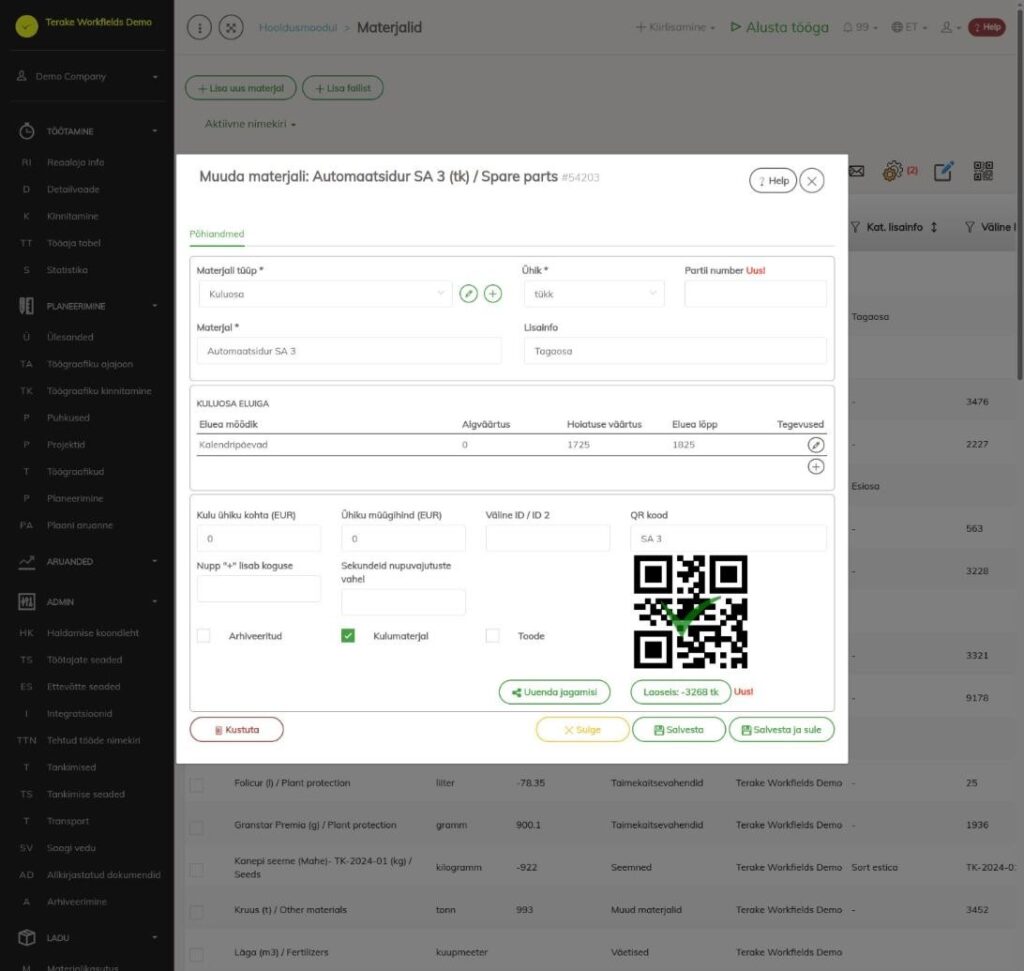Toggle fullscreen with the expand icon

tap(231, 27)
